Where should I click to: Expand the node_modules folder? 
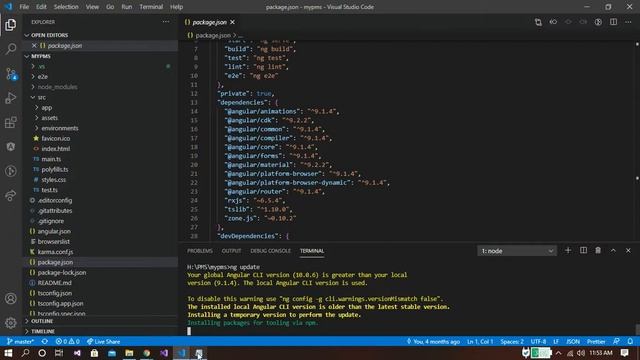tap(100, 87)
